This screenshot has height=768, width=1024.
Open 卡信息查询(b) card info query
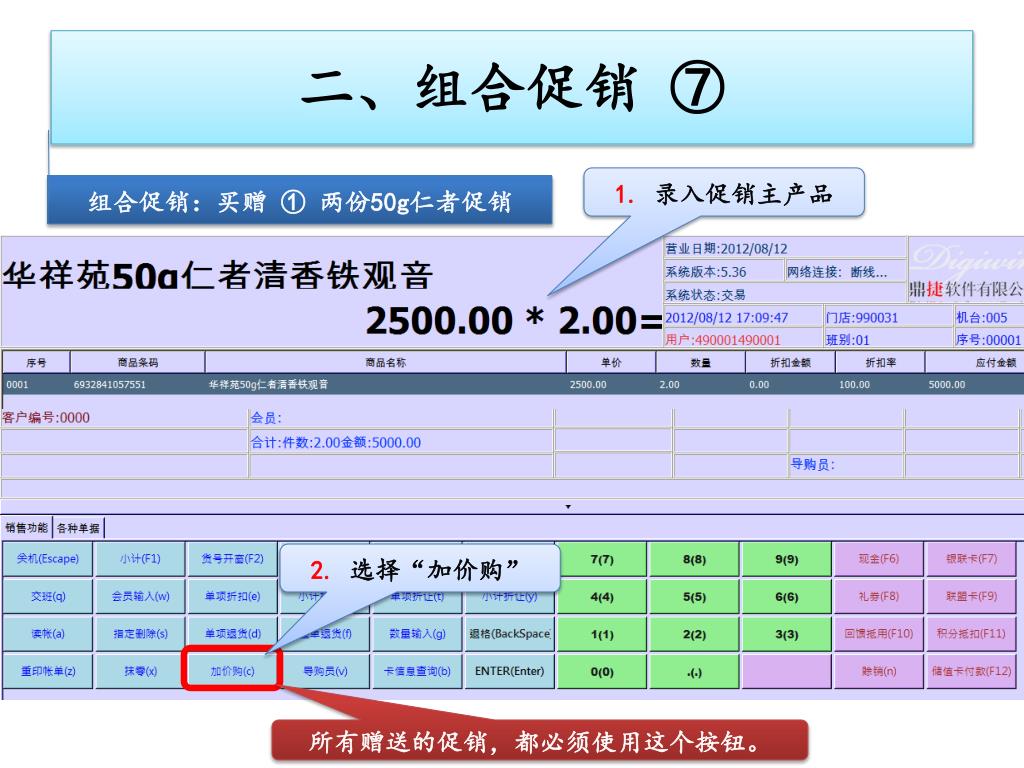(x=417, y=671)
